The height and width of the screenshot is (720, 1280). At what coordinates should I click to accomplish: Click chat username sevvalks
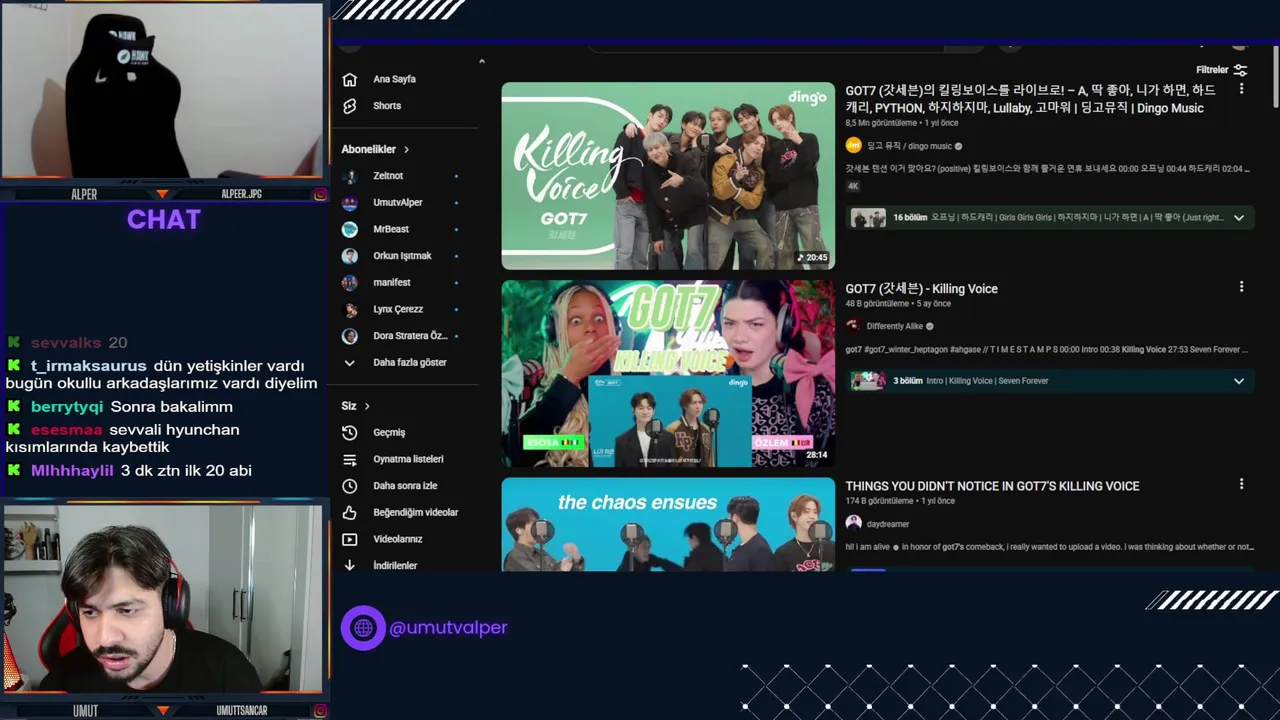pos(65,343)
